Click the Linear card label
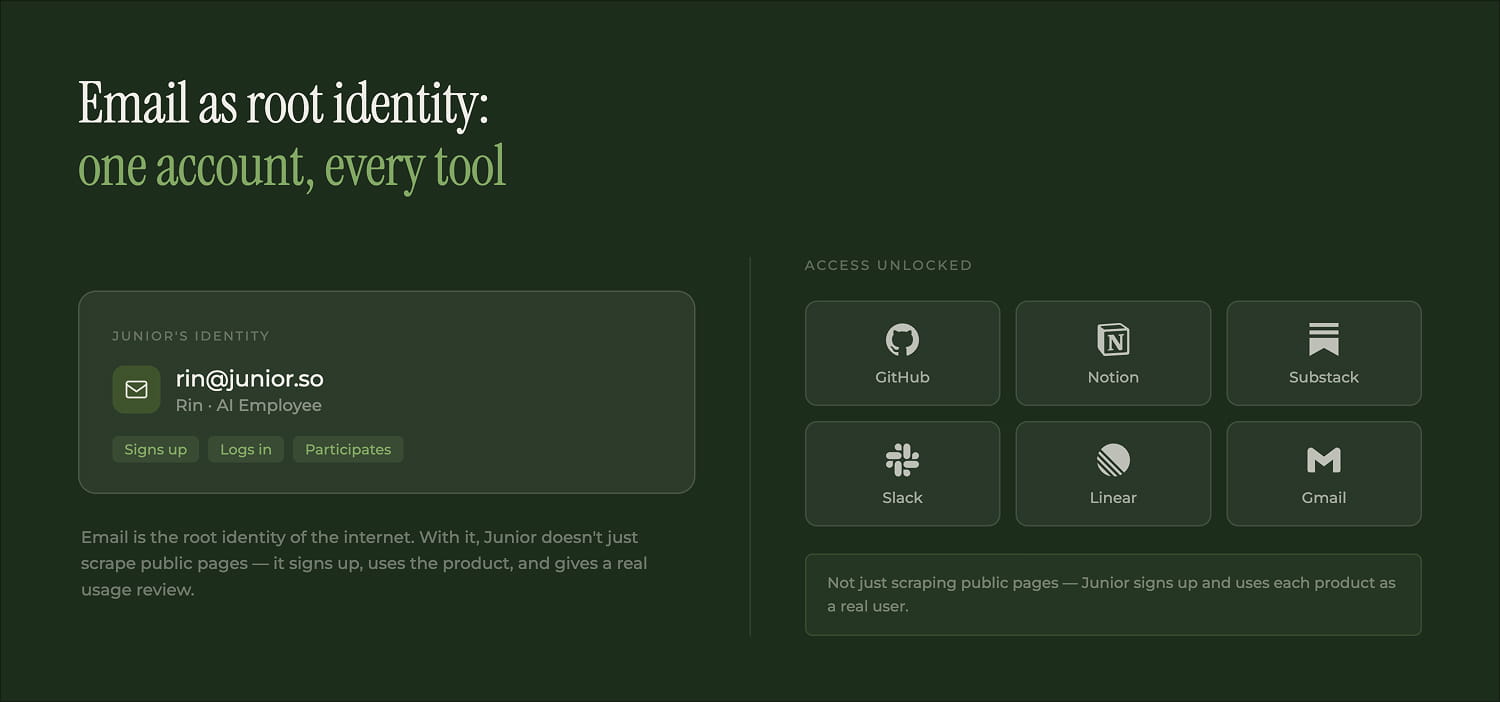The height and width of the screenshot is (702, 1500). [1113, 497]
